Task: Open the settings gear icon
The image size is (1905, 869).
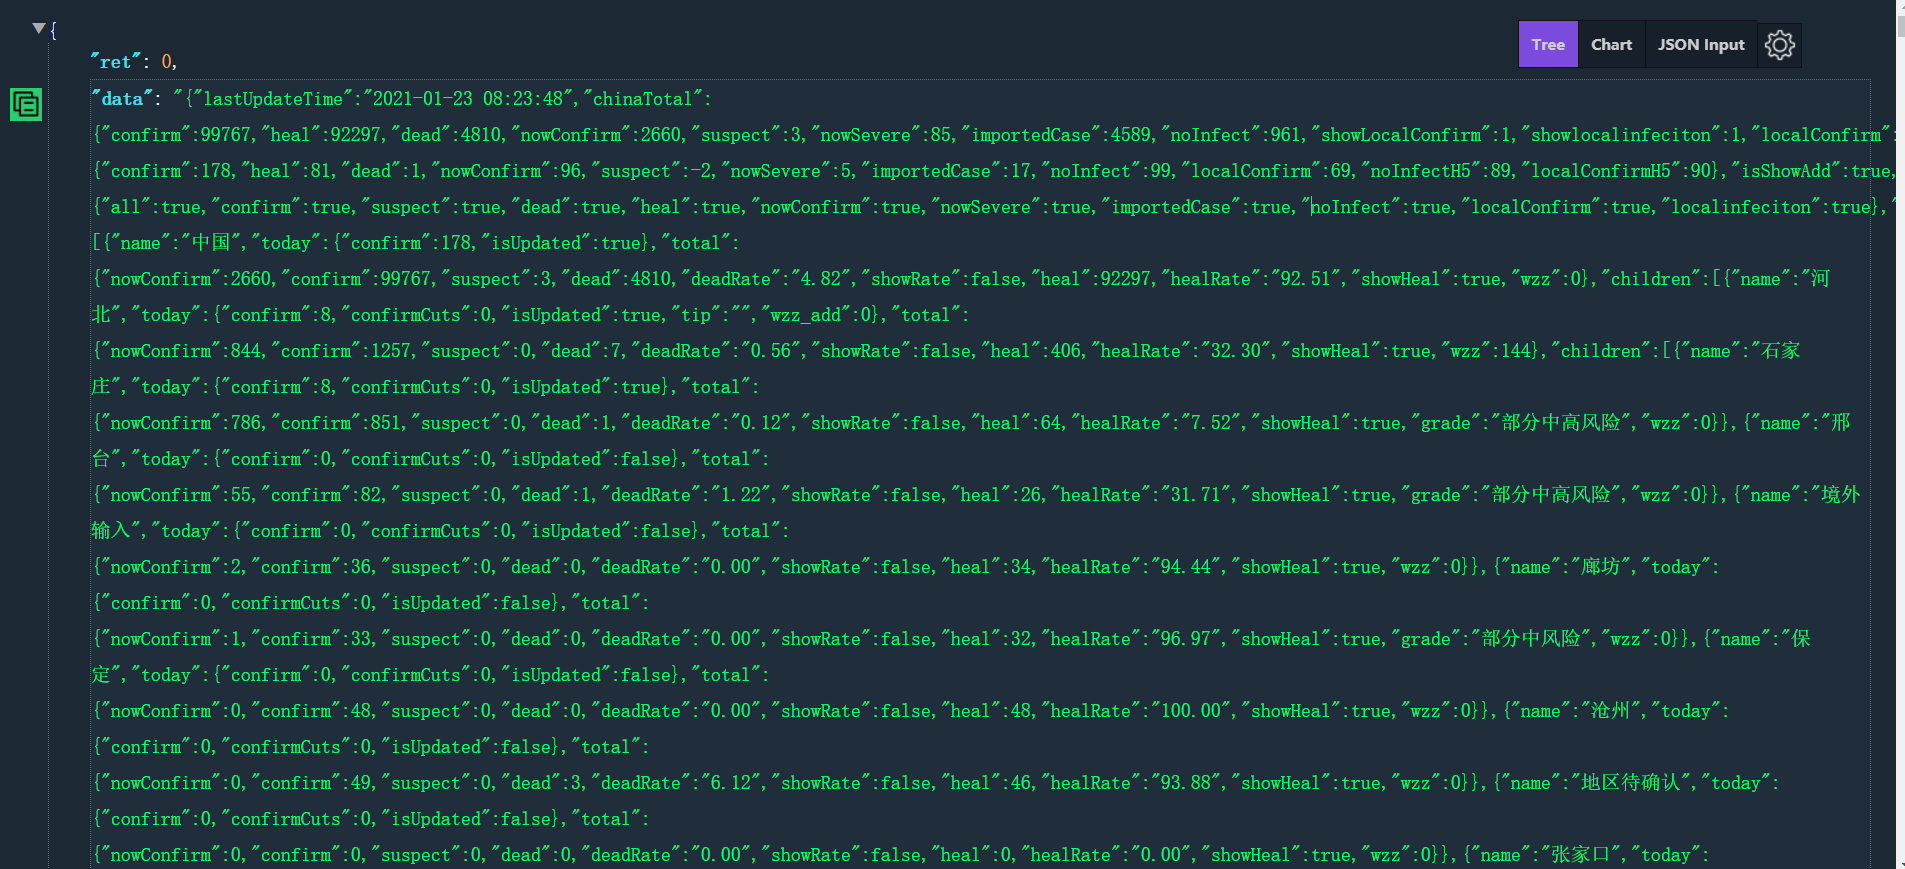Action: pos(1780,45)
